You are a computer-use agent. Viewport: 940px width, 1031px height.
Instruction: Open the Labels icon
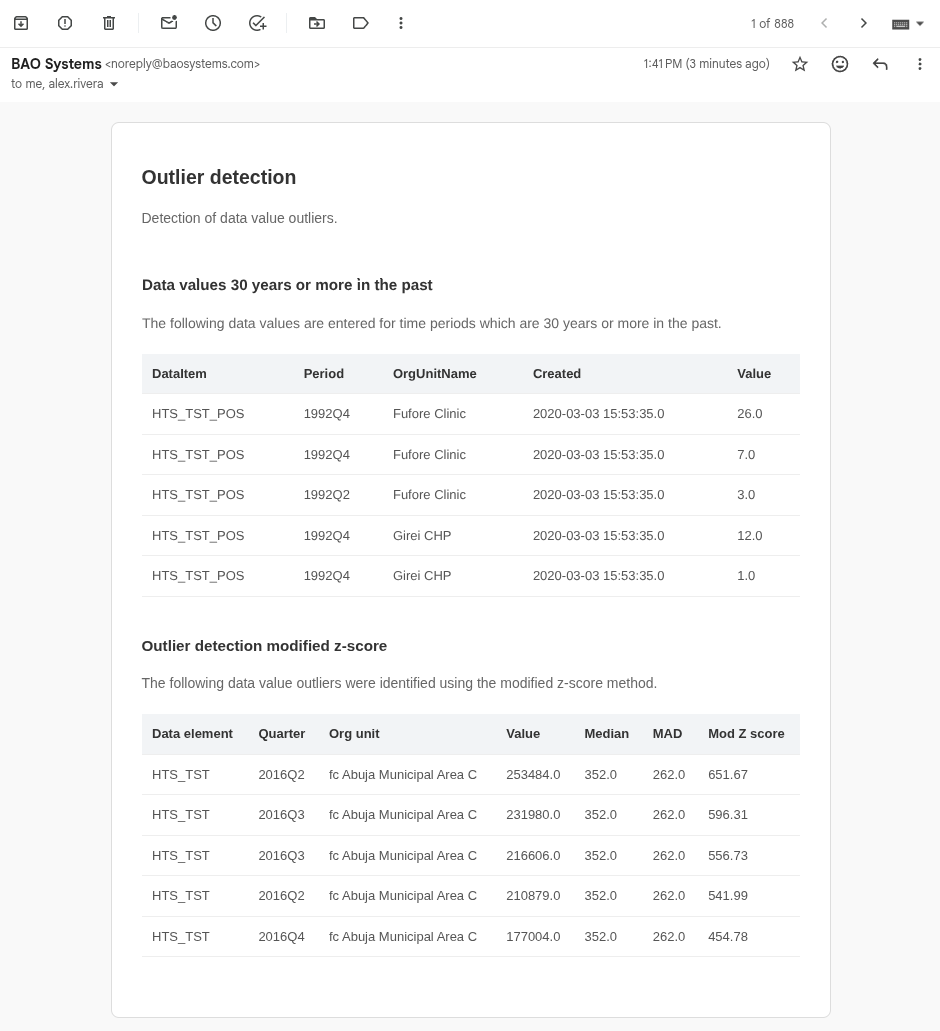coord(361,23)
